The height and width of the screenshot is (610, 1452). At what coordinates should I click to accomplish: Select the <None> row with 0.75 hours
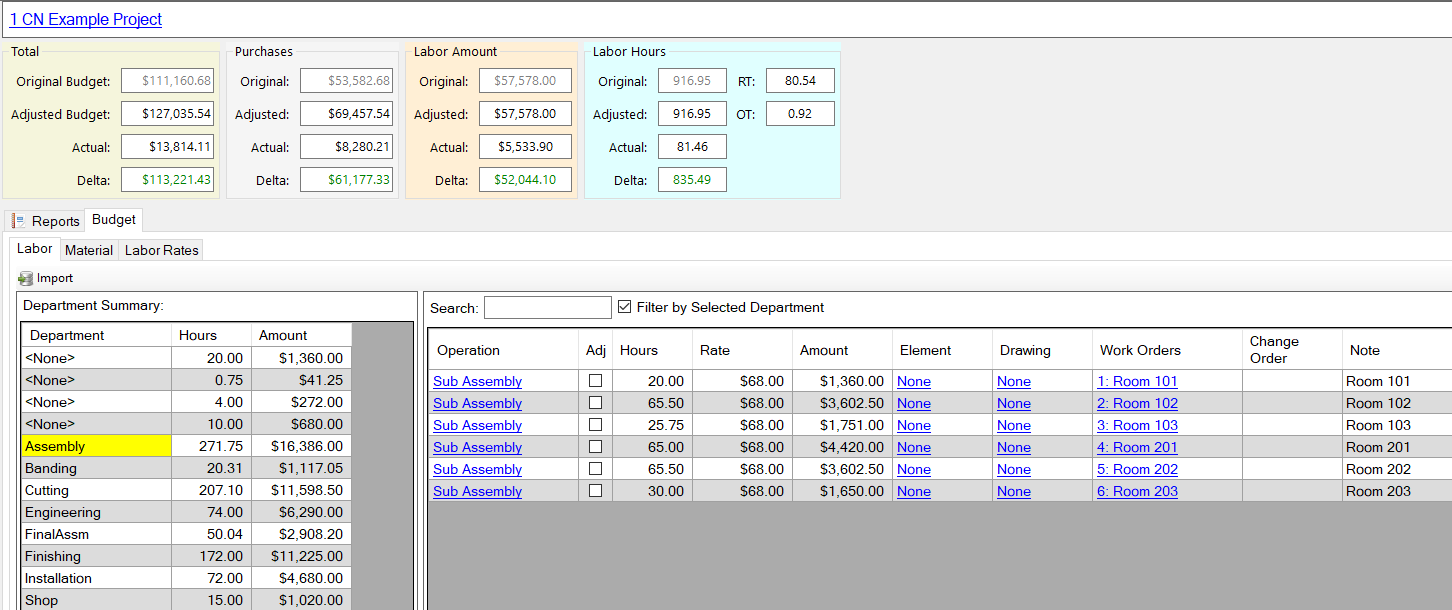[187, 380]
